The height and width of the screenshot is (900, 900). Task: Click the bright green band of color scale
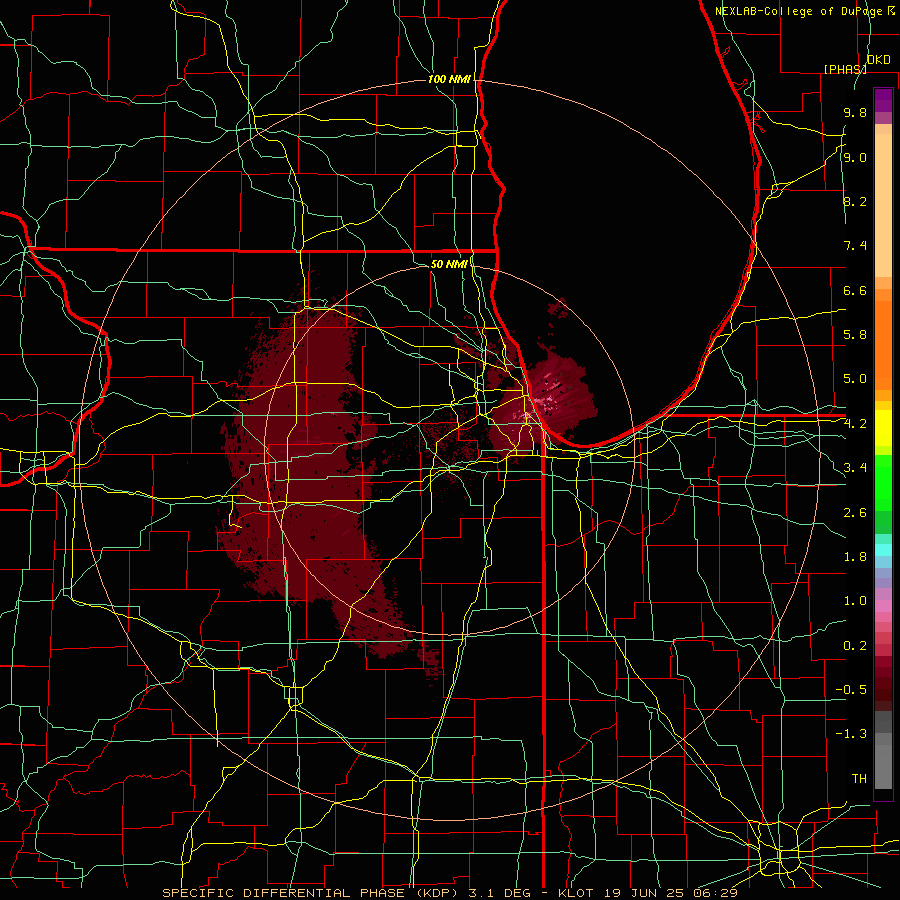pyautogui.click(x=883, y=483)
